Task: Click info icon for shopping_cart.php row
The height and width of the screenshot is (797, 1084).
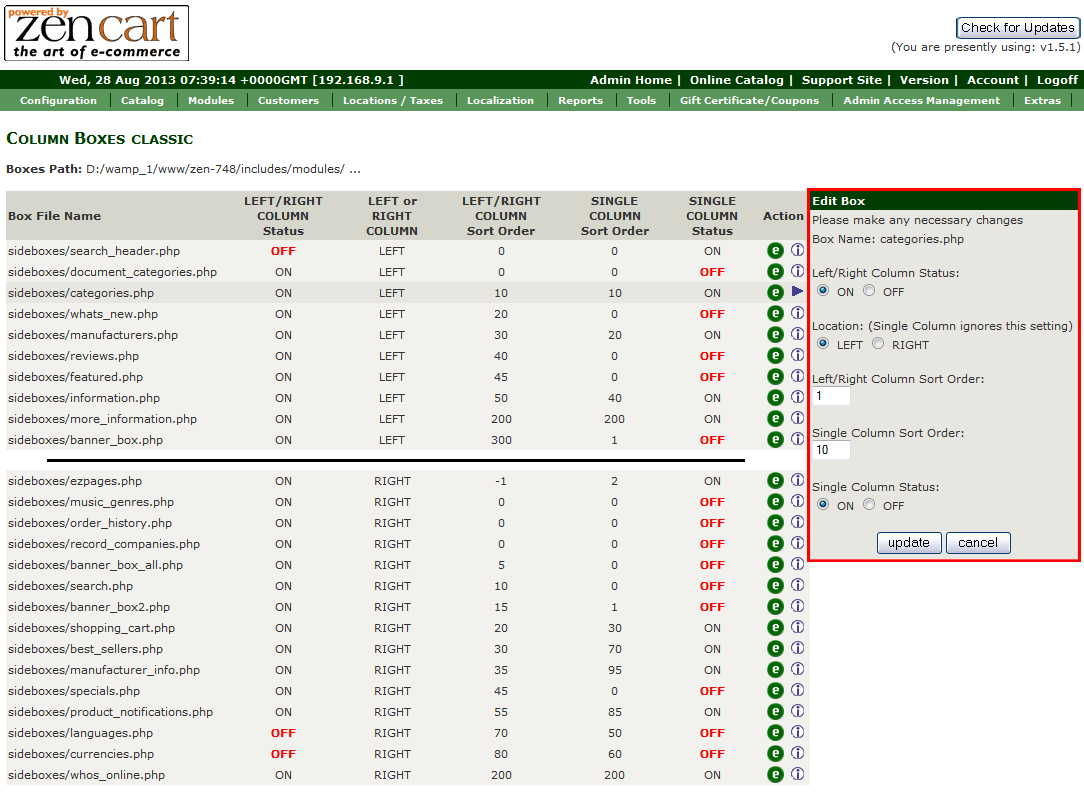Action: (x=797, y=628)
